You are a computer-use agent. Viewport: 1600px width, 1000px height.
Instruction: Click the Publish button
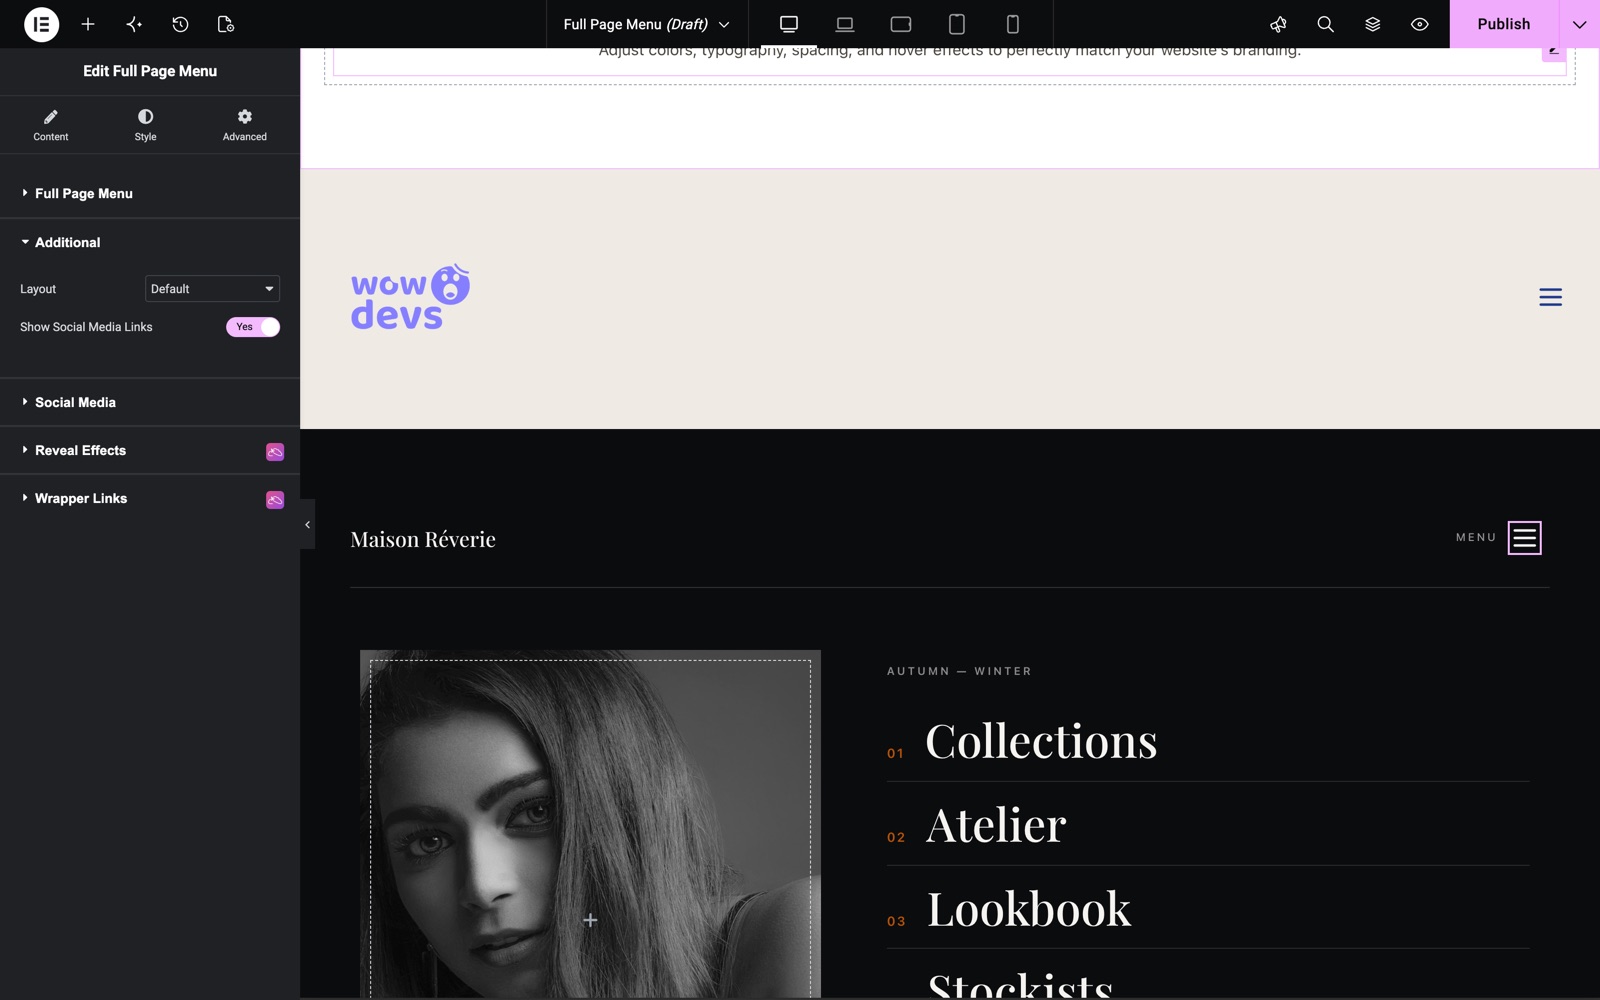tap(1504, 24)
